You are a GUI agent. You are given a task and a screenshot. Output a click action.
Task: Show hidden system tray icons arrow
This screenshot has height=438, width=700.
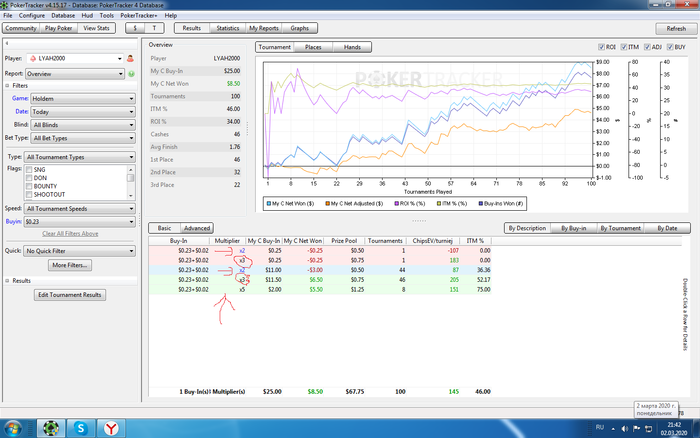613,429
